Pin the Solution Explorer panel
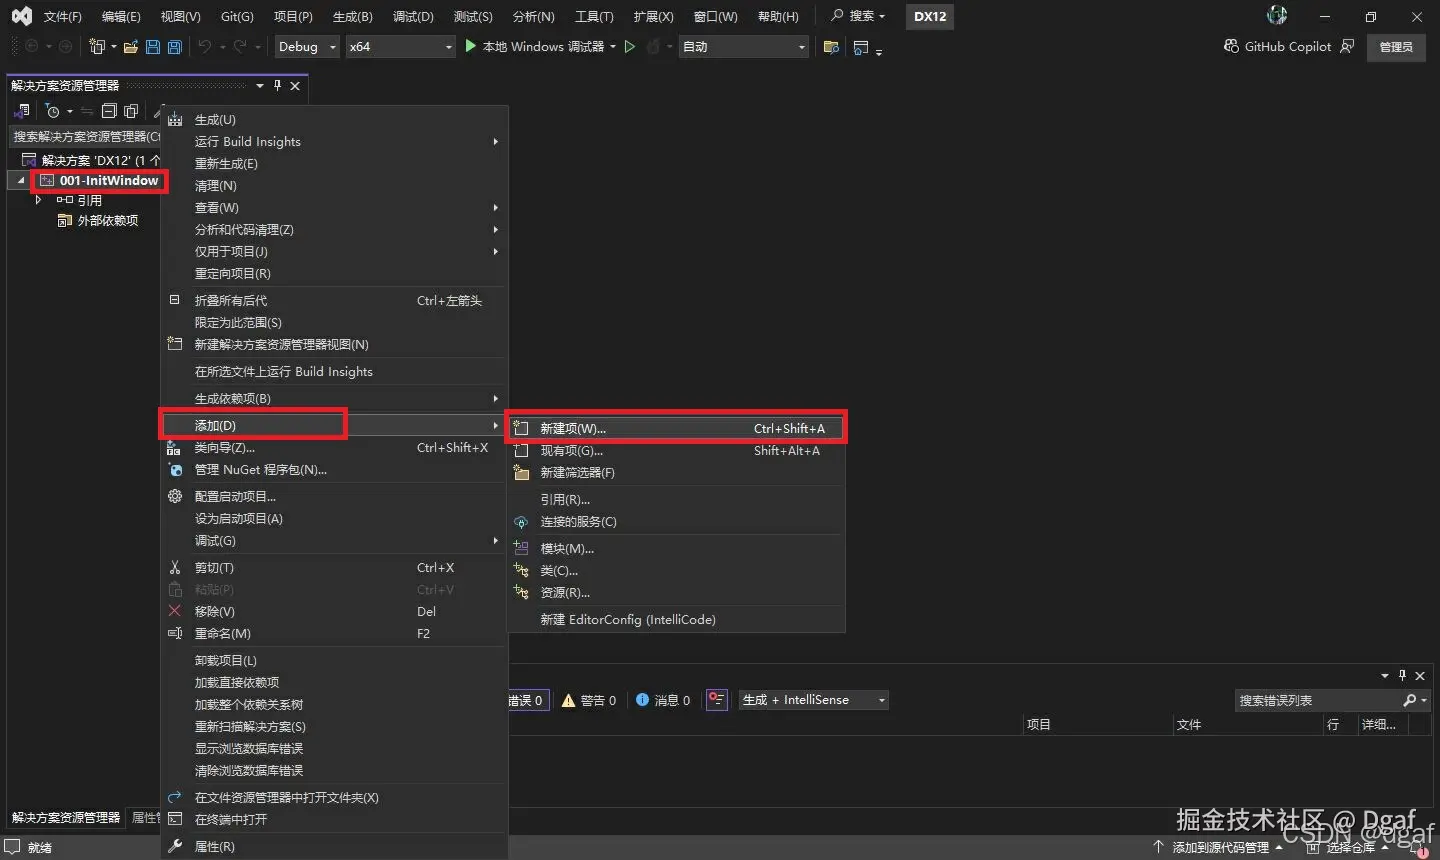This screenshot has height=860, width=1440. [x=278, y=86]
